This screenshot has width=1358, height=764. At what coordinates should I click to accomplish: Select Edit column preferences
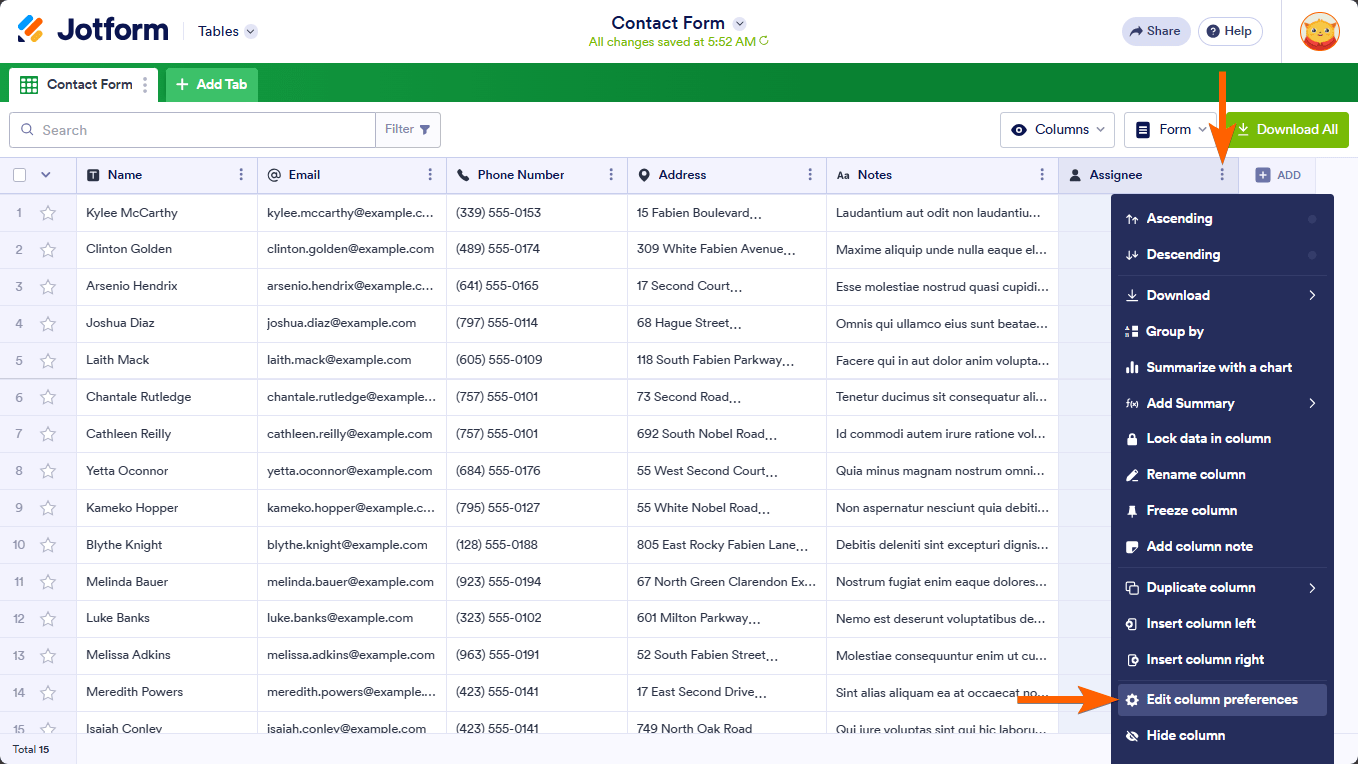coord(1221,700)
